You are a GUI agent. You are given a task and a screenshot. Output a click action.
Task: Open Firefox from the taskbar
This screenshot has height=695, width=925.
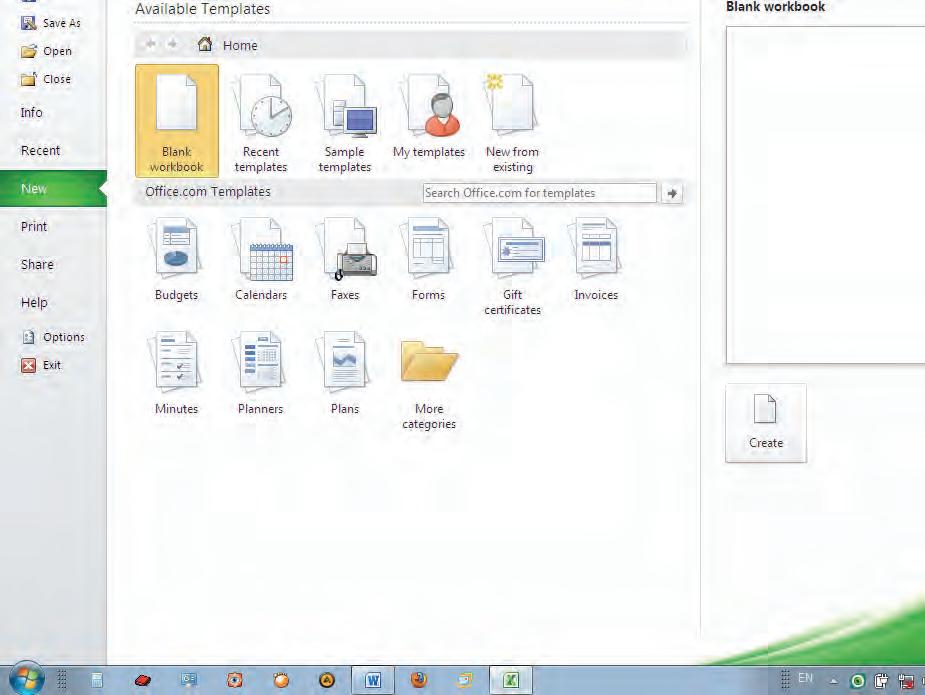(419, 681)
